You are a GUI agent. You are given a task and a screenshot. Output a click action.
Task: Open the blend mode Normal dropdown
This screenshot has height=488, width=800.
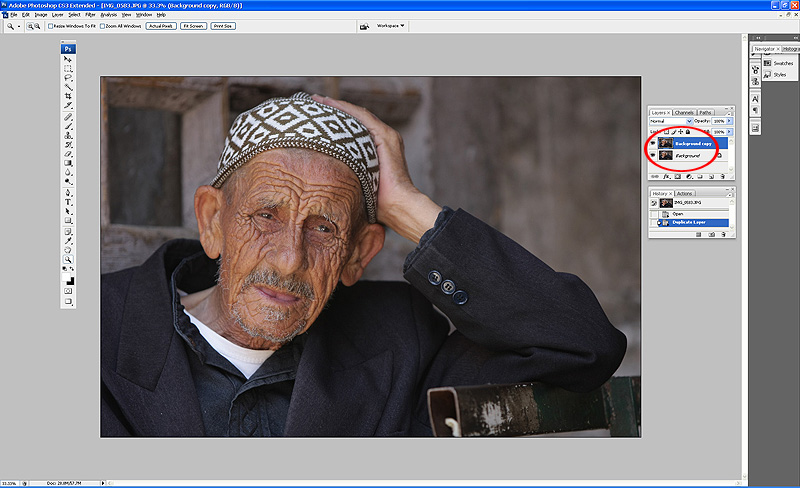668,121
